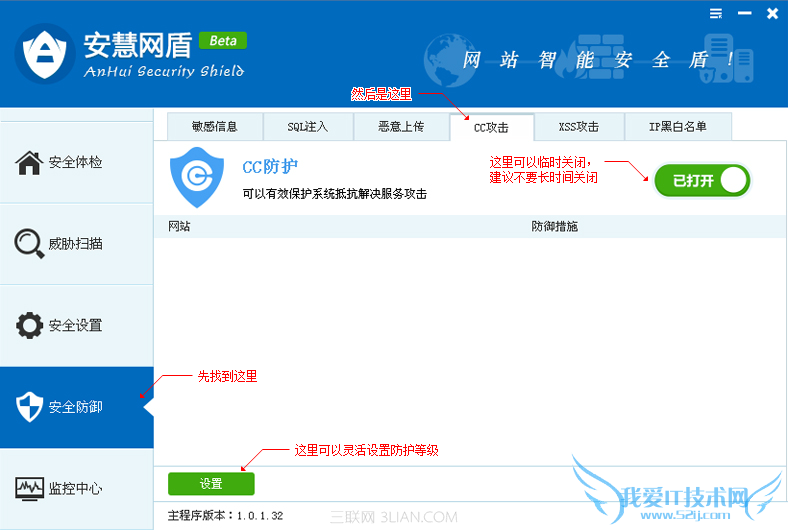The image size is (788, 530).
Task: Click the green 设置 button
Action: coord(211,484)
